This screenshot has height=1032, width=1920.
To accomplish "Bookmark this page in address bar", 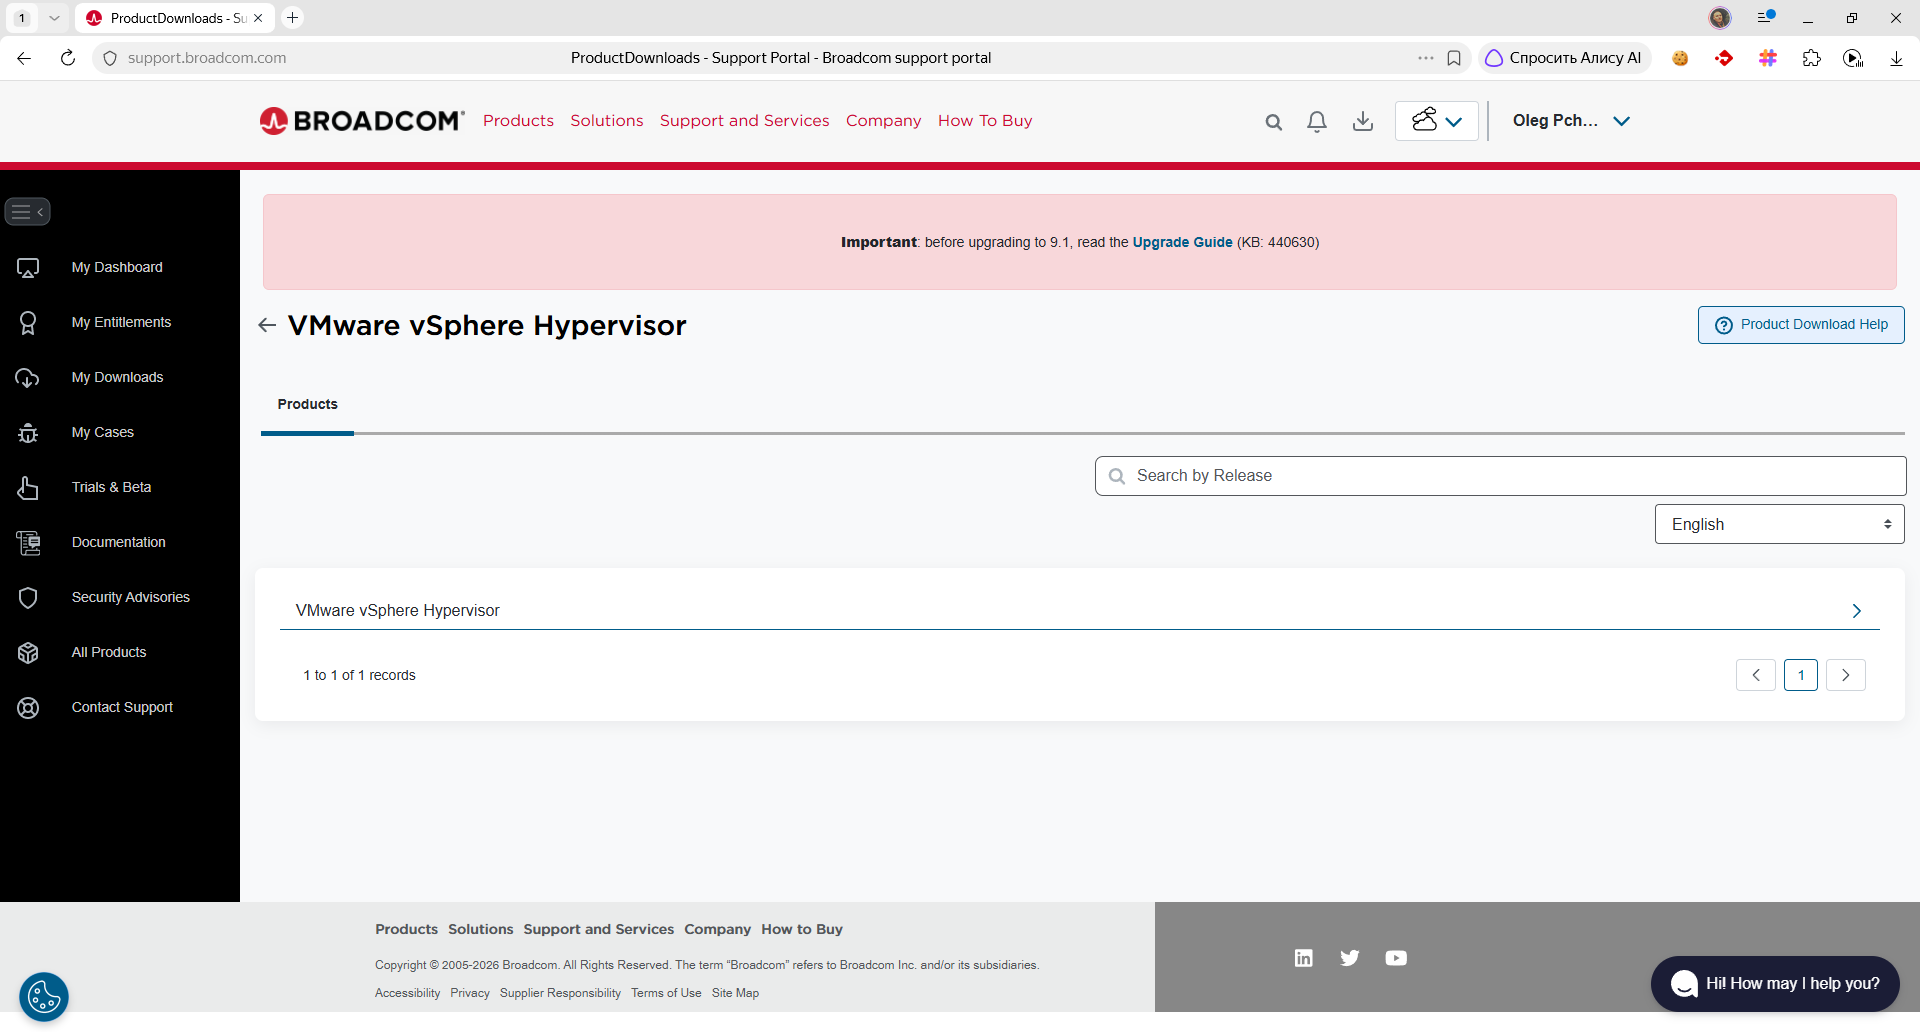I will tap(1454, 58).
